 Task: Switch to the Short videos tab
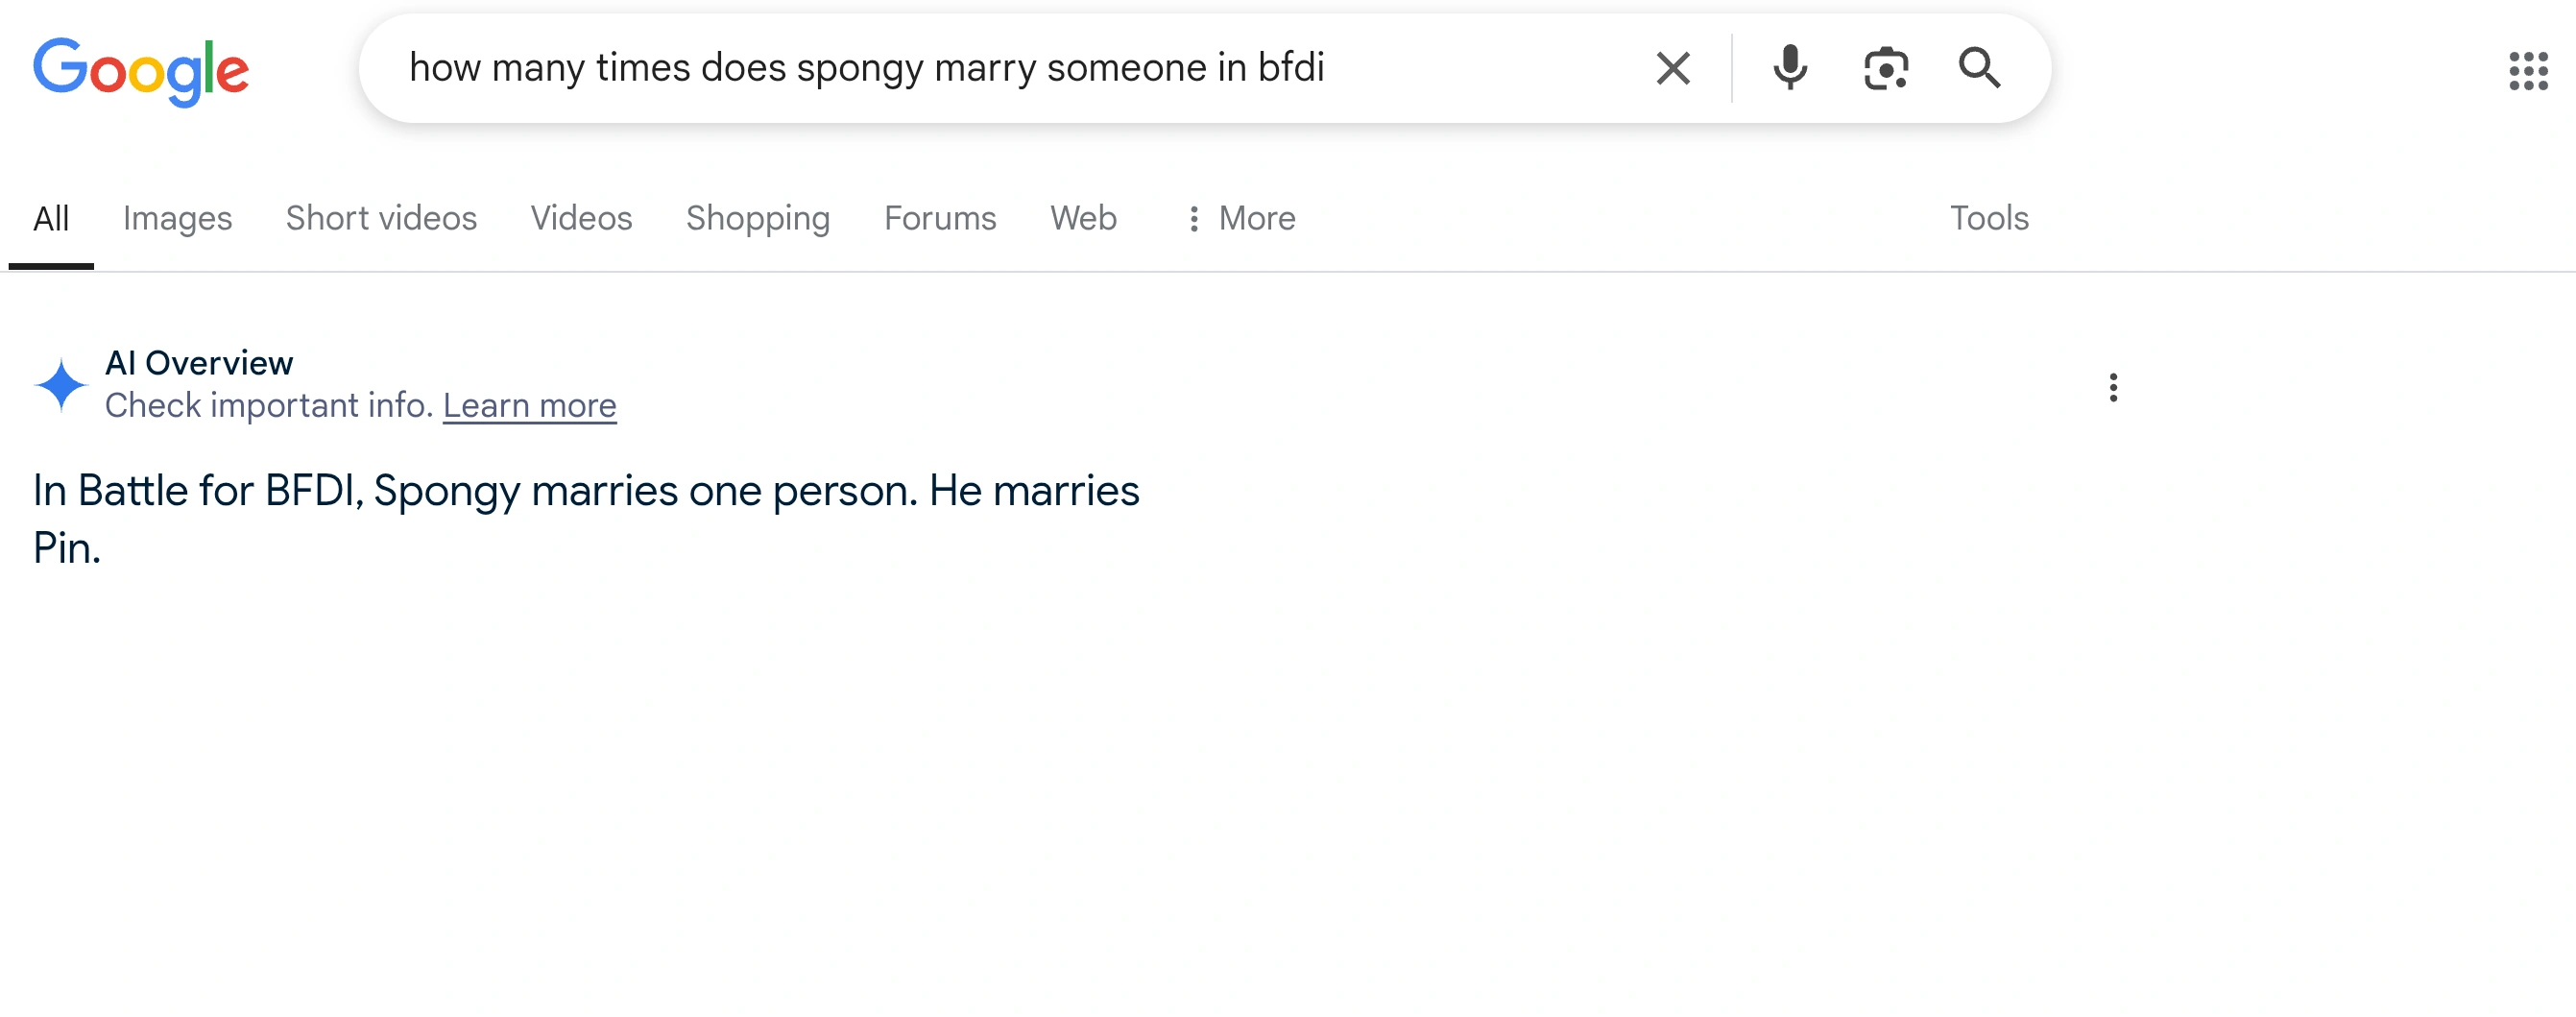coord(381,218)
